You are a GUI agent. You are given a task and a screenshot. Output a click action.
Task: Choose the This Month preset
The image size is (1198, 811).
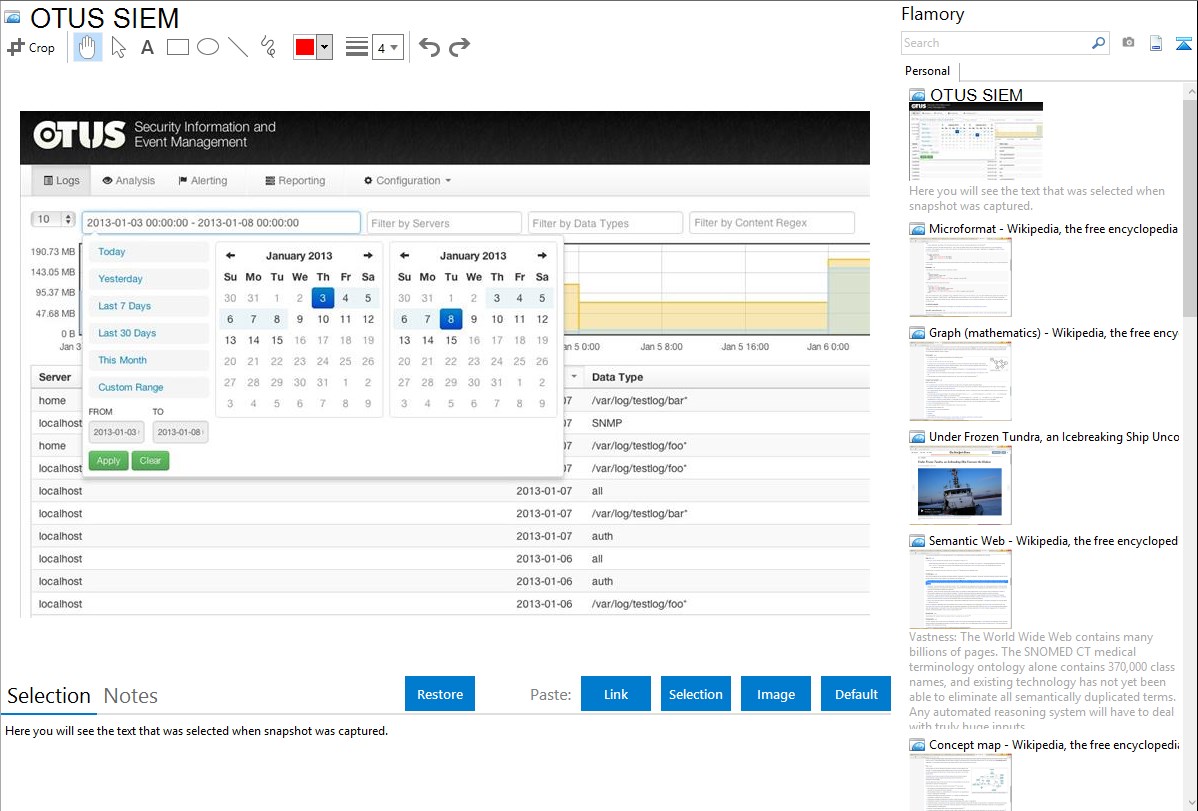pos(149,360)
